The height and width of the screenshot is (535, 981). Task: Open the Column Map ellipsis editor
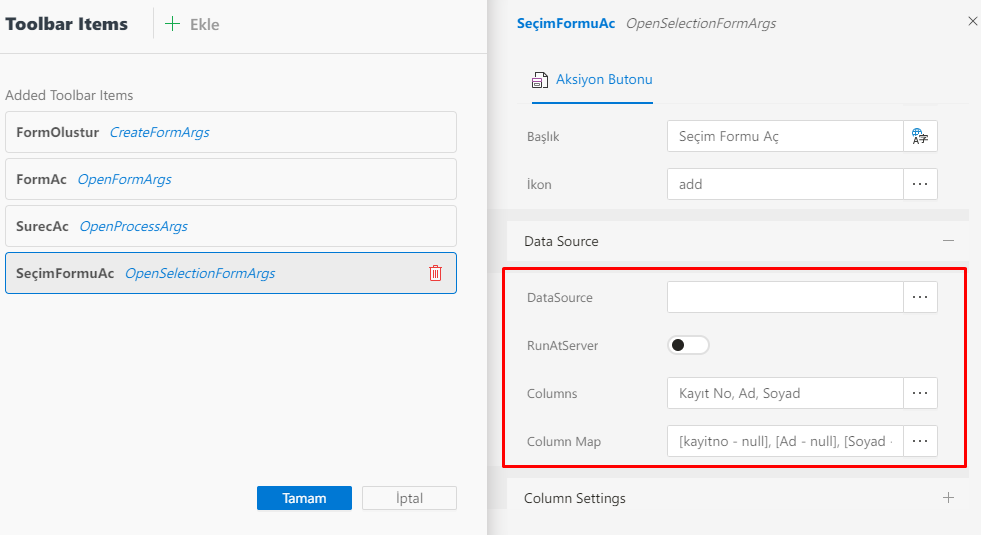[921, 441]
